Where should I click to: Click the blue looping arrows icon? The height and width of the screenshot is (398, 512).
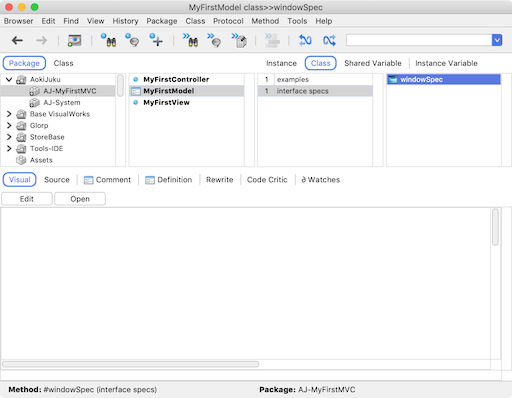(x=305, y=41)
